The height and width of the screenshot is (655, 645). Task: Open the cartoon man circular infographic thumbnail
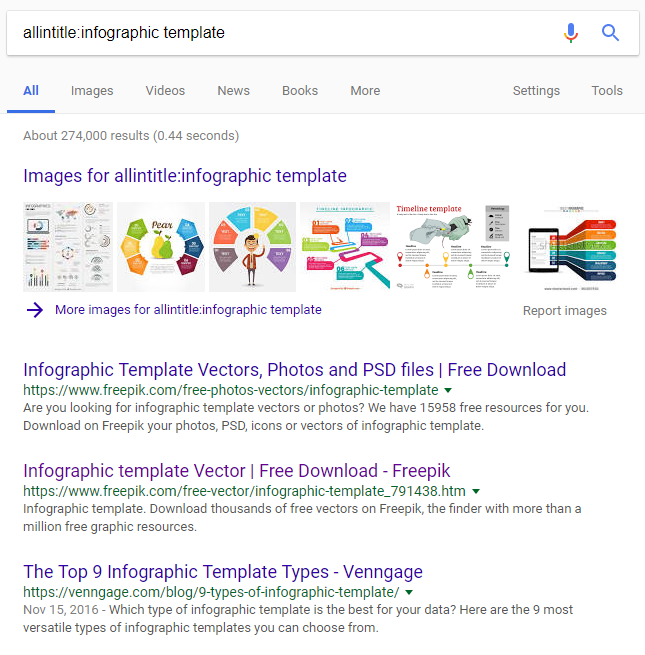point(252,247)
